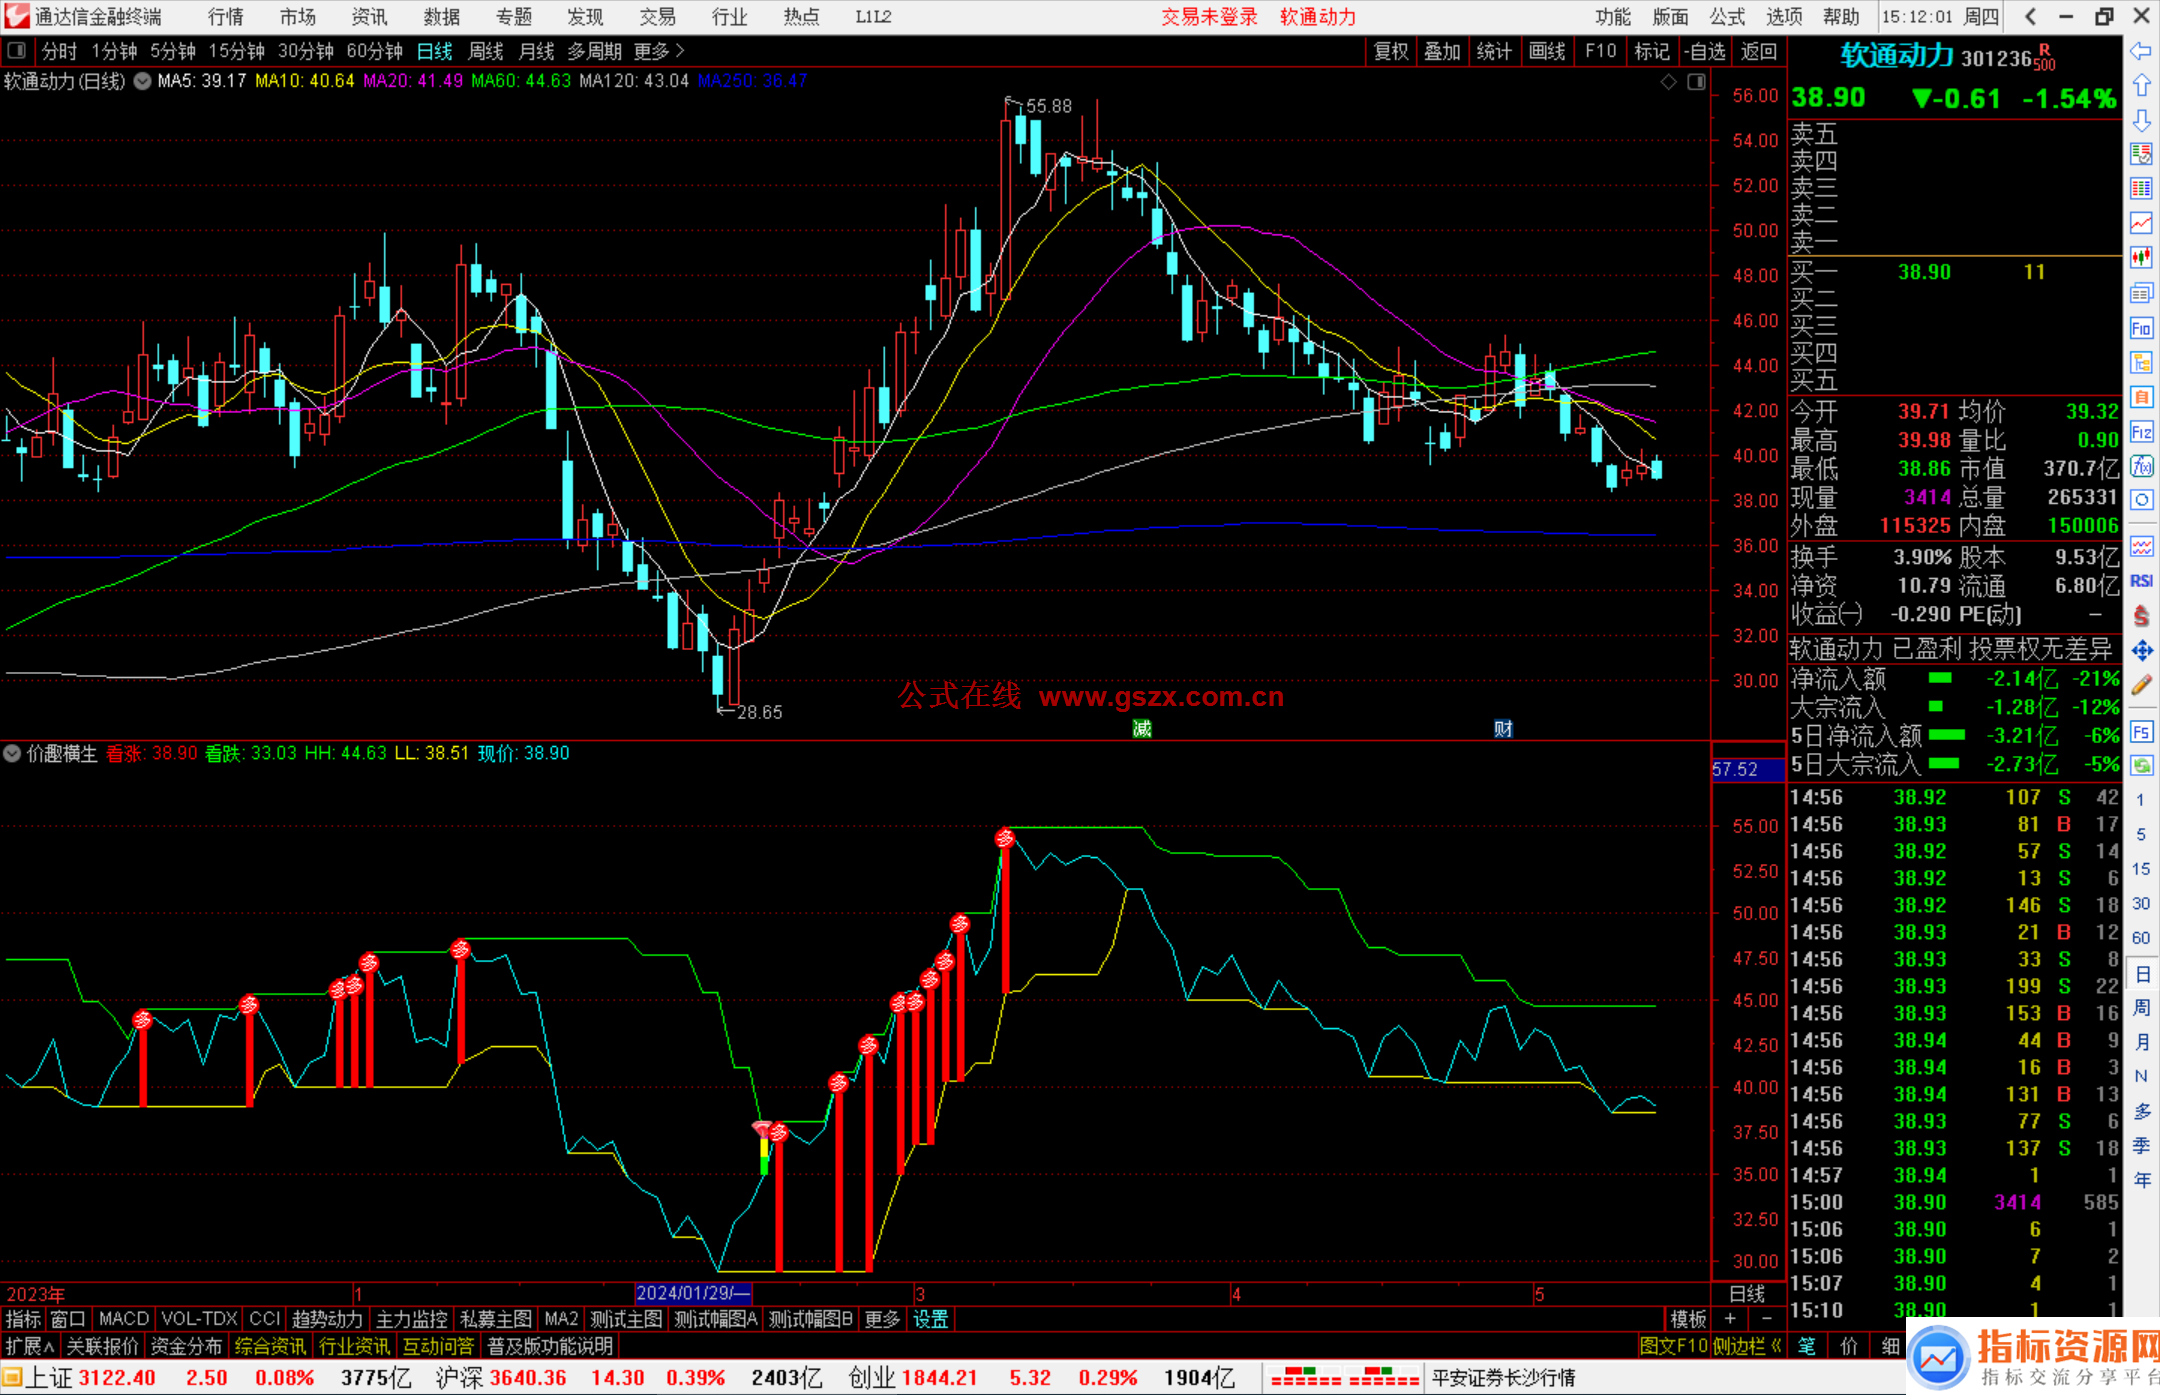Click the 叠加 overlay button

tap(1442, 51)
